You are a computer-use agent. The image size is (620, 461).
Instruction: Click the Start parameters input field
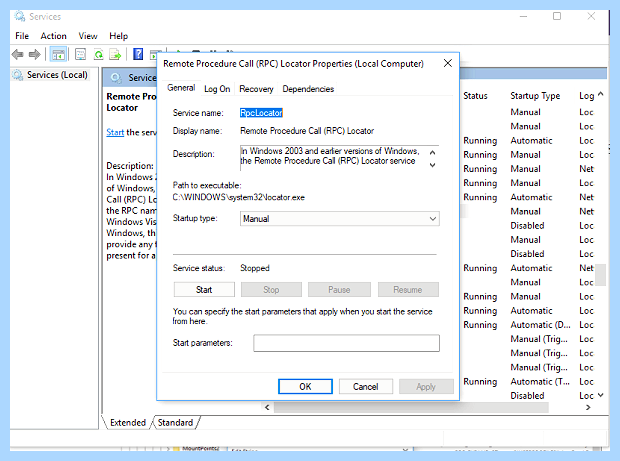point(346,343)
